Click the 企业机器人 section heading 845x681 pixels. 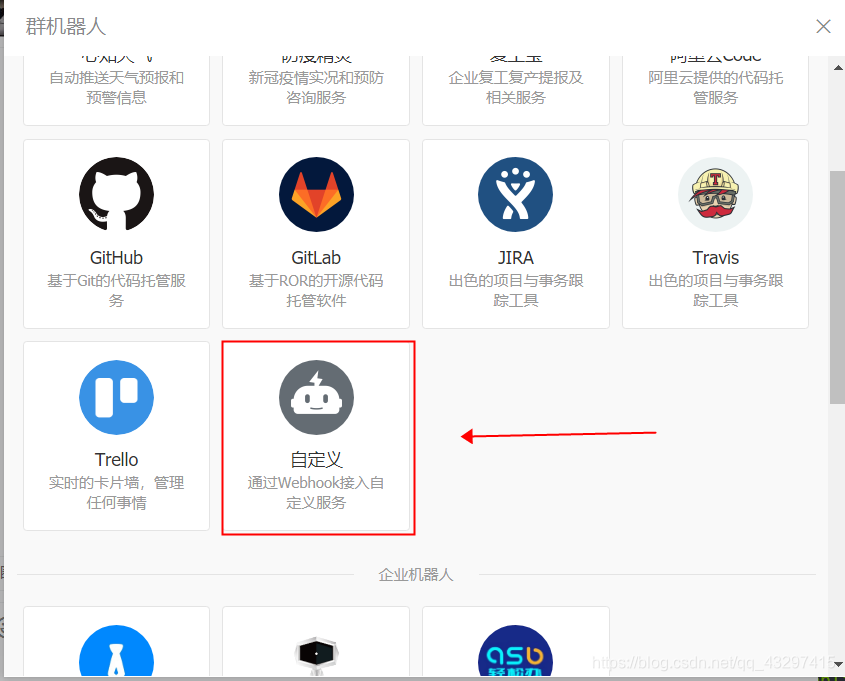pos(415,575)
